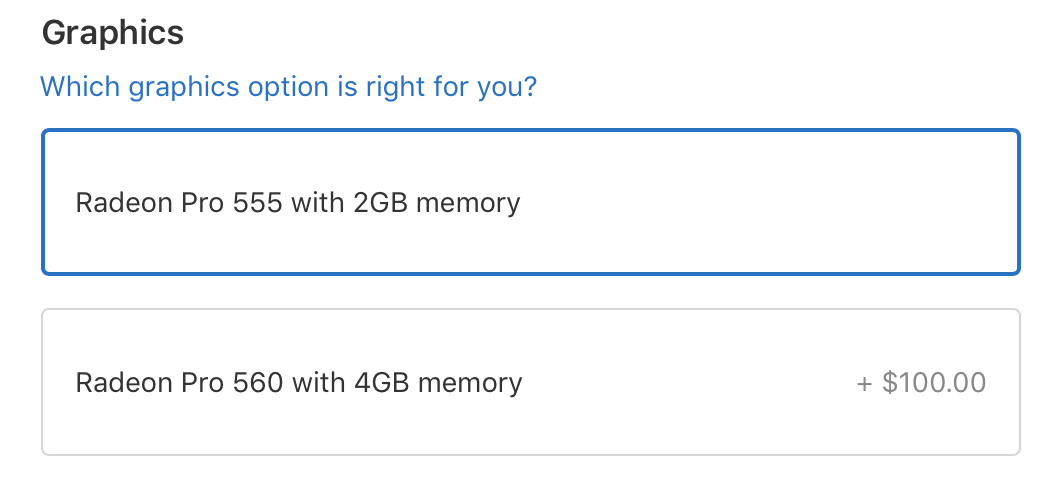Click the Graphics section heading
1058x494 pixels.
(113, 32)
